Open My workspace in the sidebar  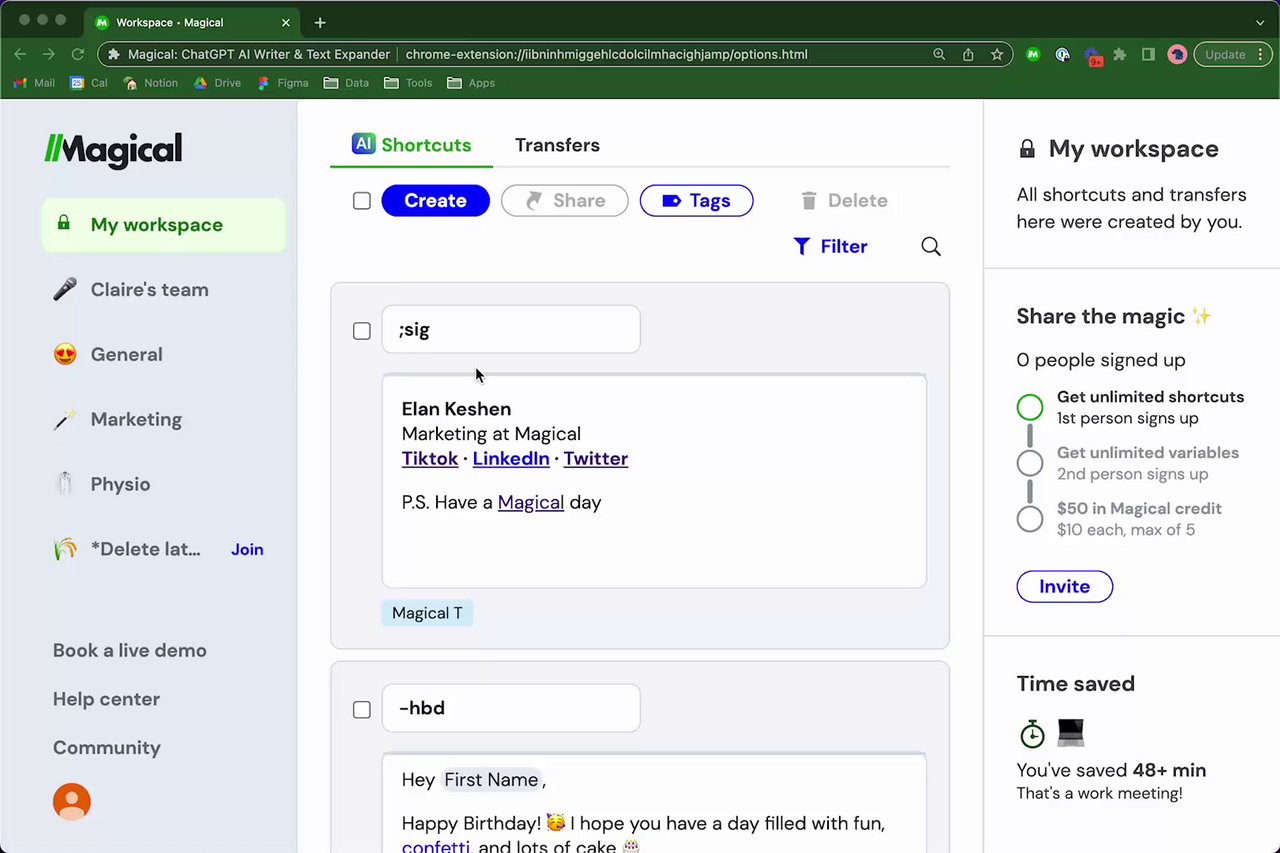[163, 225]
